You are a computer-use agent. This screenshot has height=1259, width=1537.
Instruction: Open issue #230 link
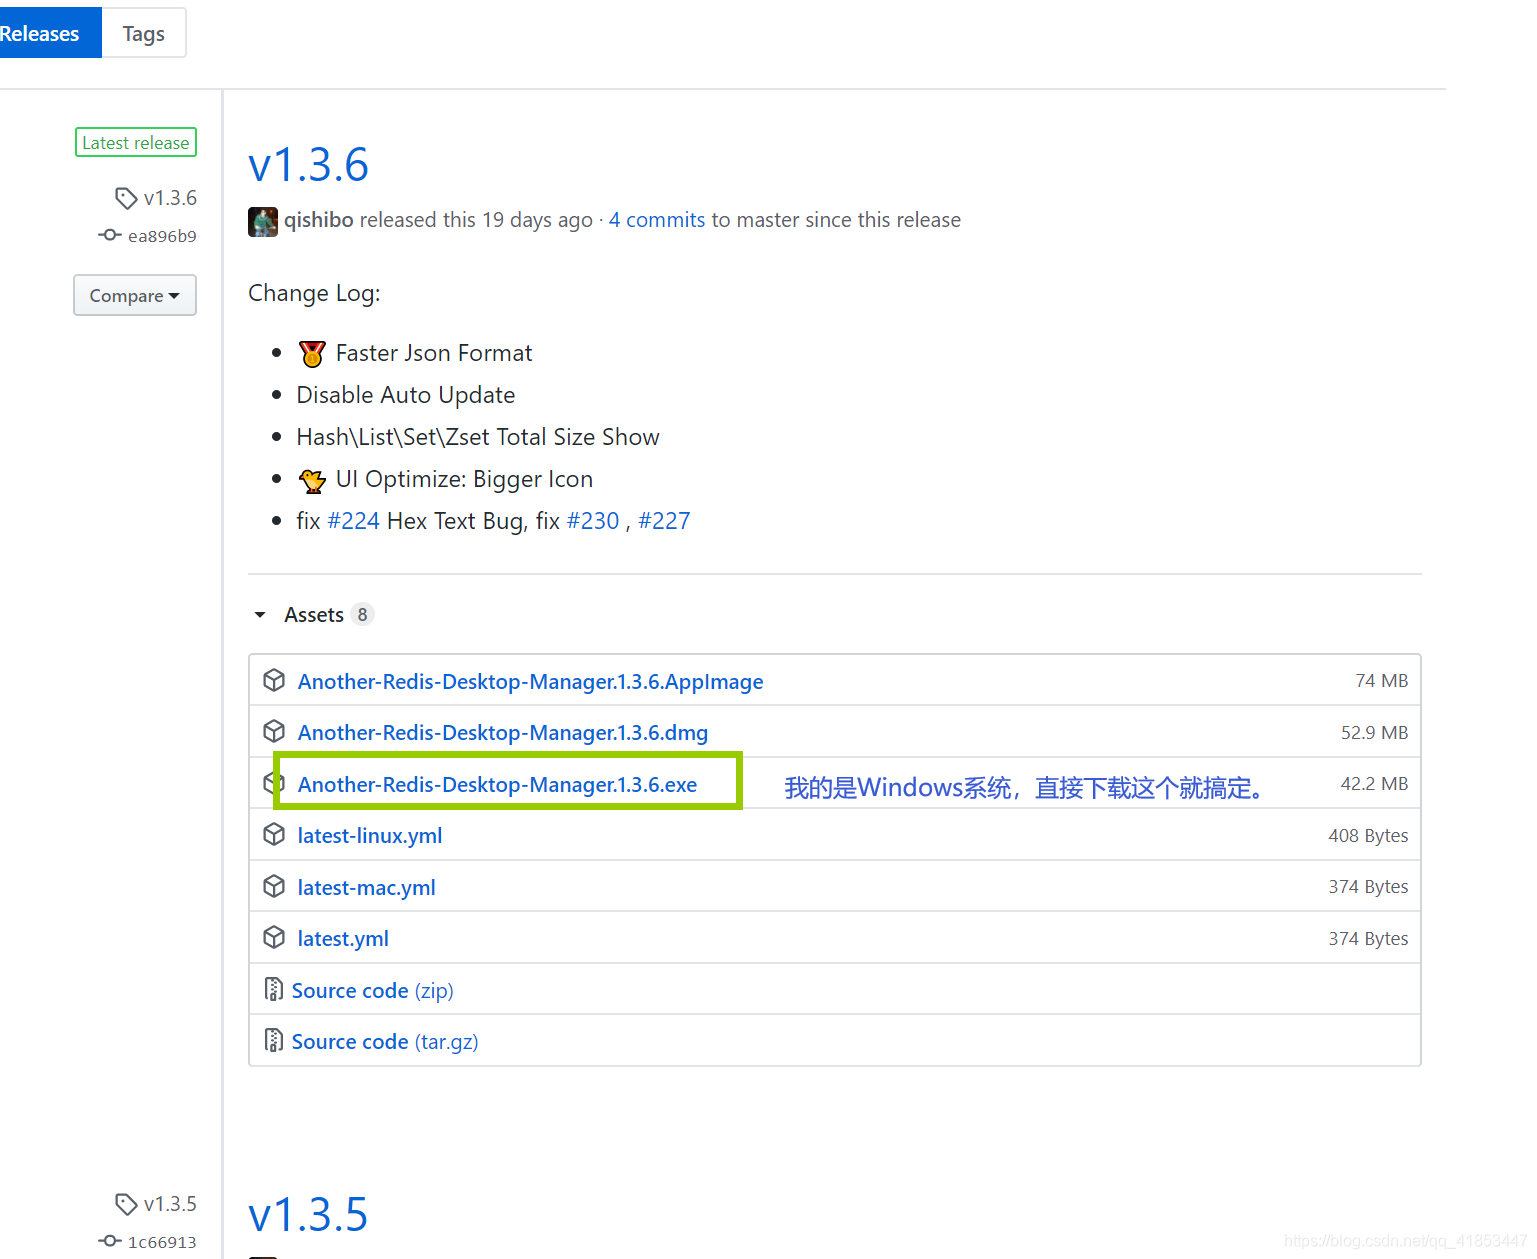pyautogui.click(x=593, y=521)
